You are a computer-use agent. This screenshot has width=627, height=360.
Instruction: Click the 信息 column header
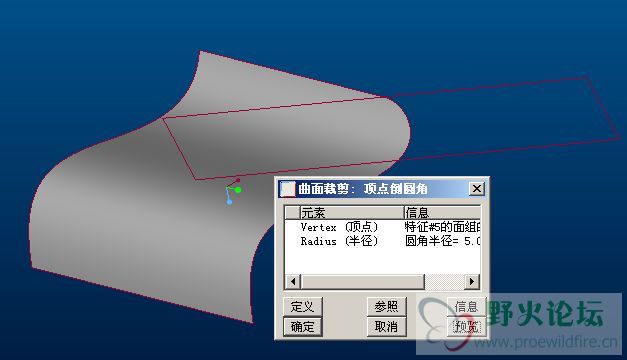click(x=442, y=212)
